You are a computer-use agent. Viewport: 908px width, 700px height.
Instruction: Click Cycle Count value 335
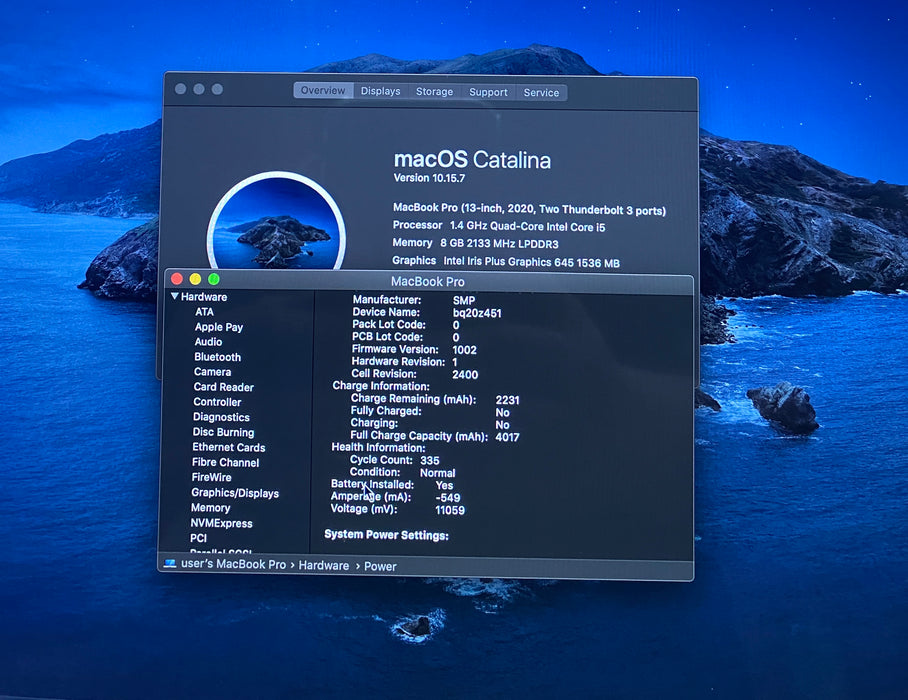click(430, 461)
